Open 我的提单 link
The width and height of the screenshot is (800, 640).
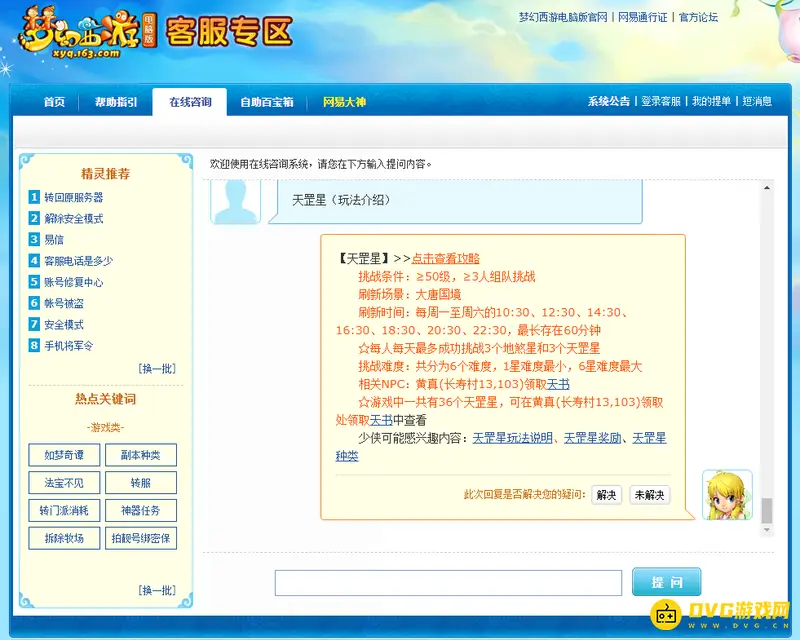point(711,101)
